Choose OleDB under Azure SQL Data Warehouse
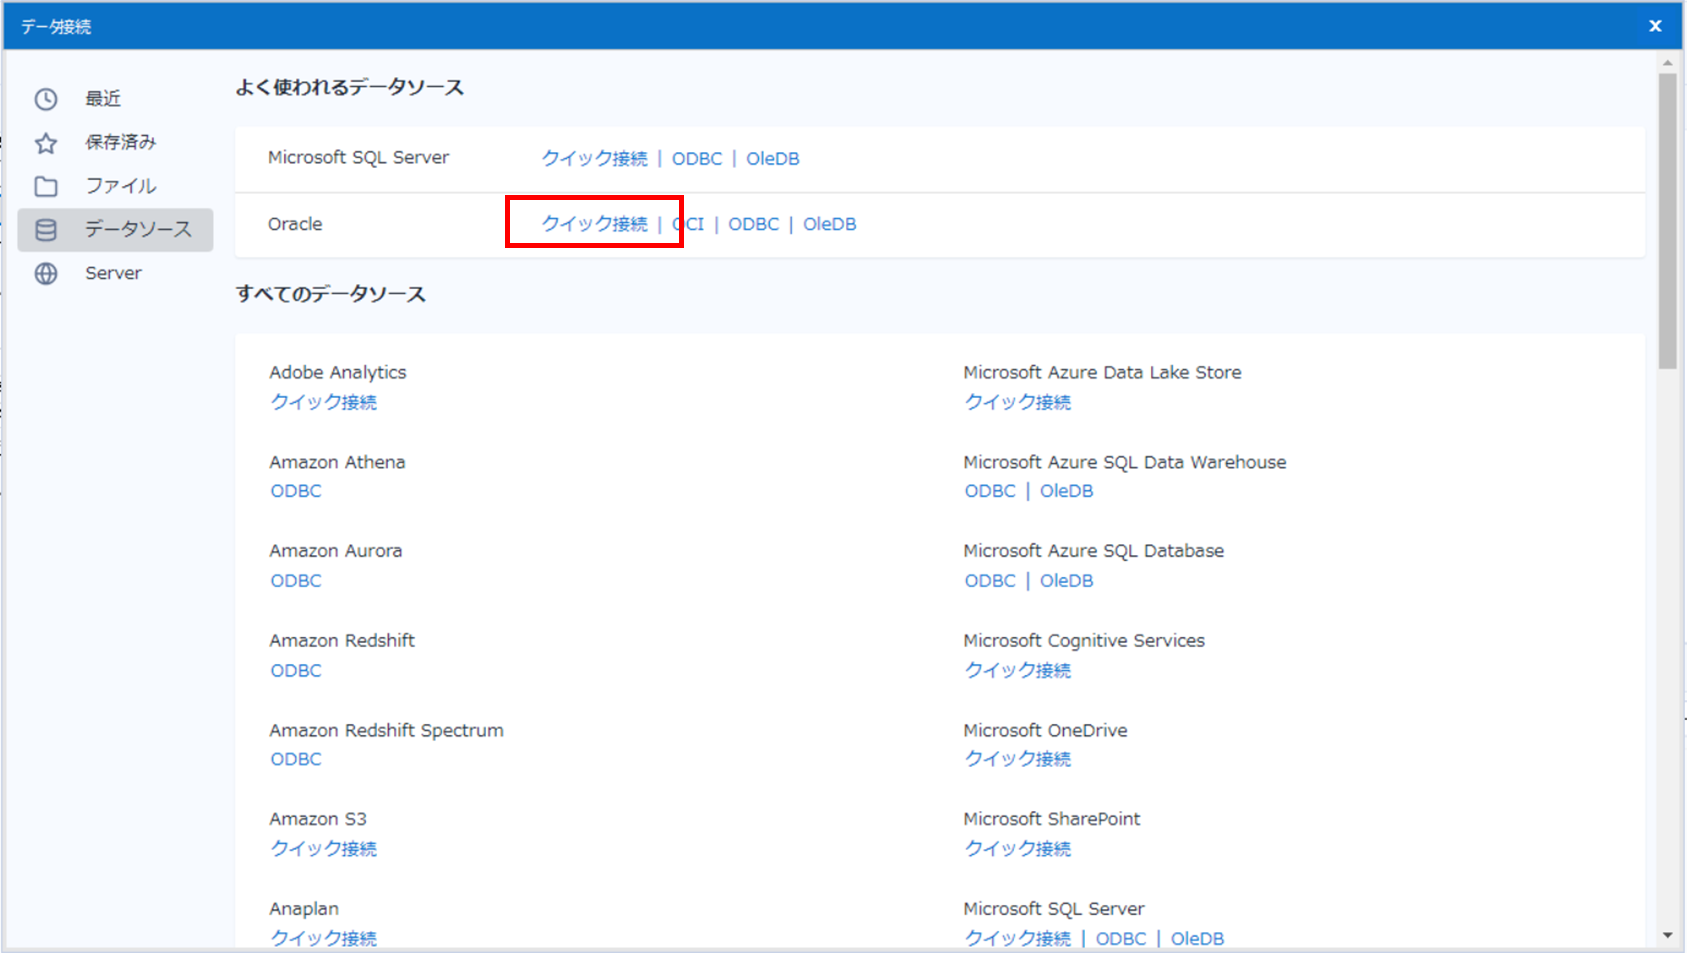This screenshot has height=953, width=1687. pos(1067,491)
